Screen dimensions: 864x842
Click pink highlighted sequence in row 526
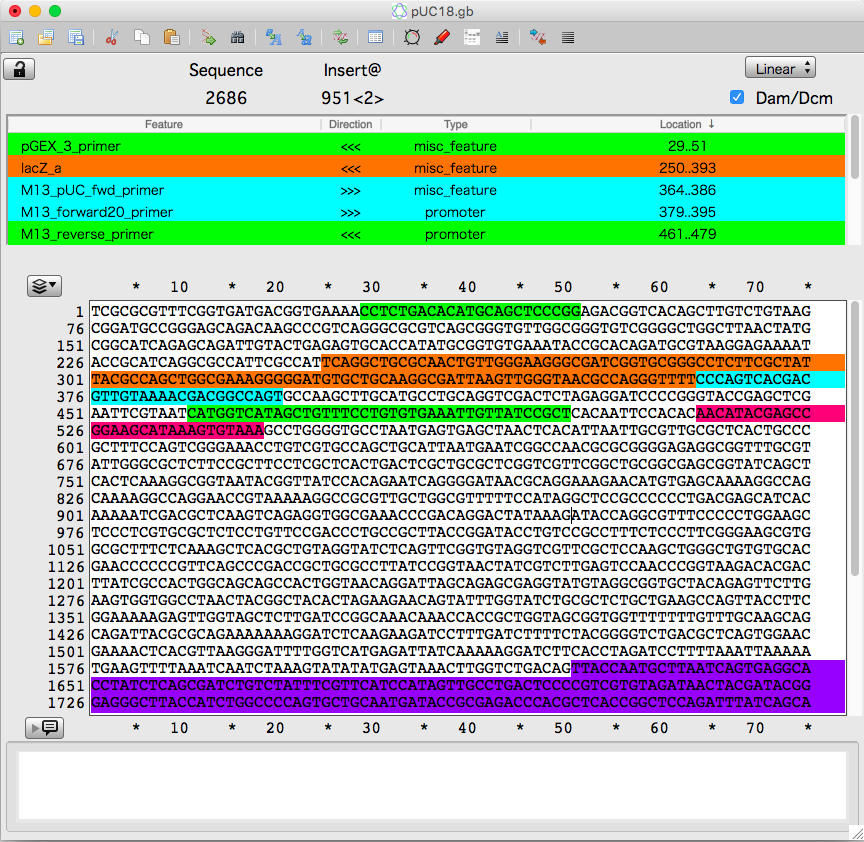click(177, 430)
